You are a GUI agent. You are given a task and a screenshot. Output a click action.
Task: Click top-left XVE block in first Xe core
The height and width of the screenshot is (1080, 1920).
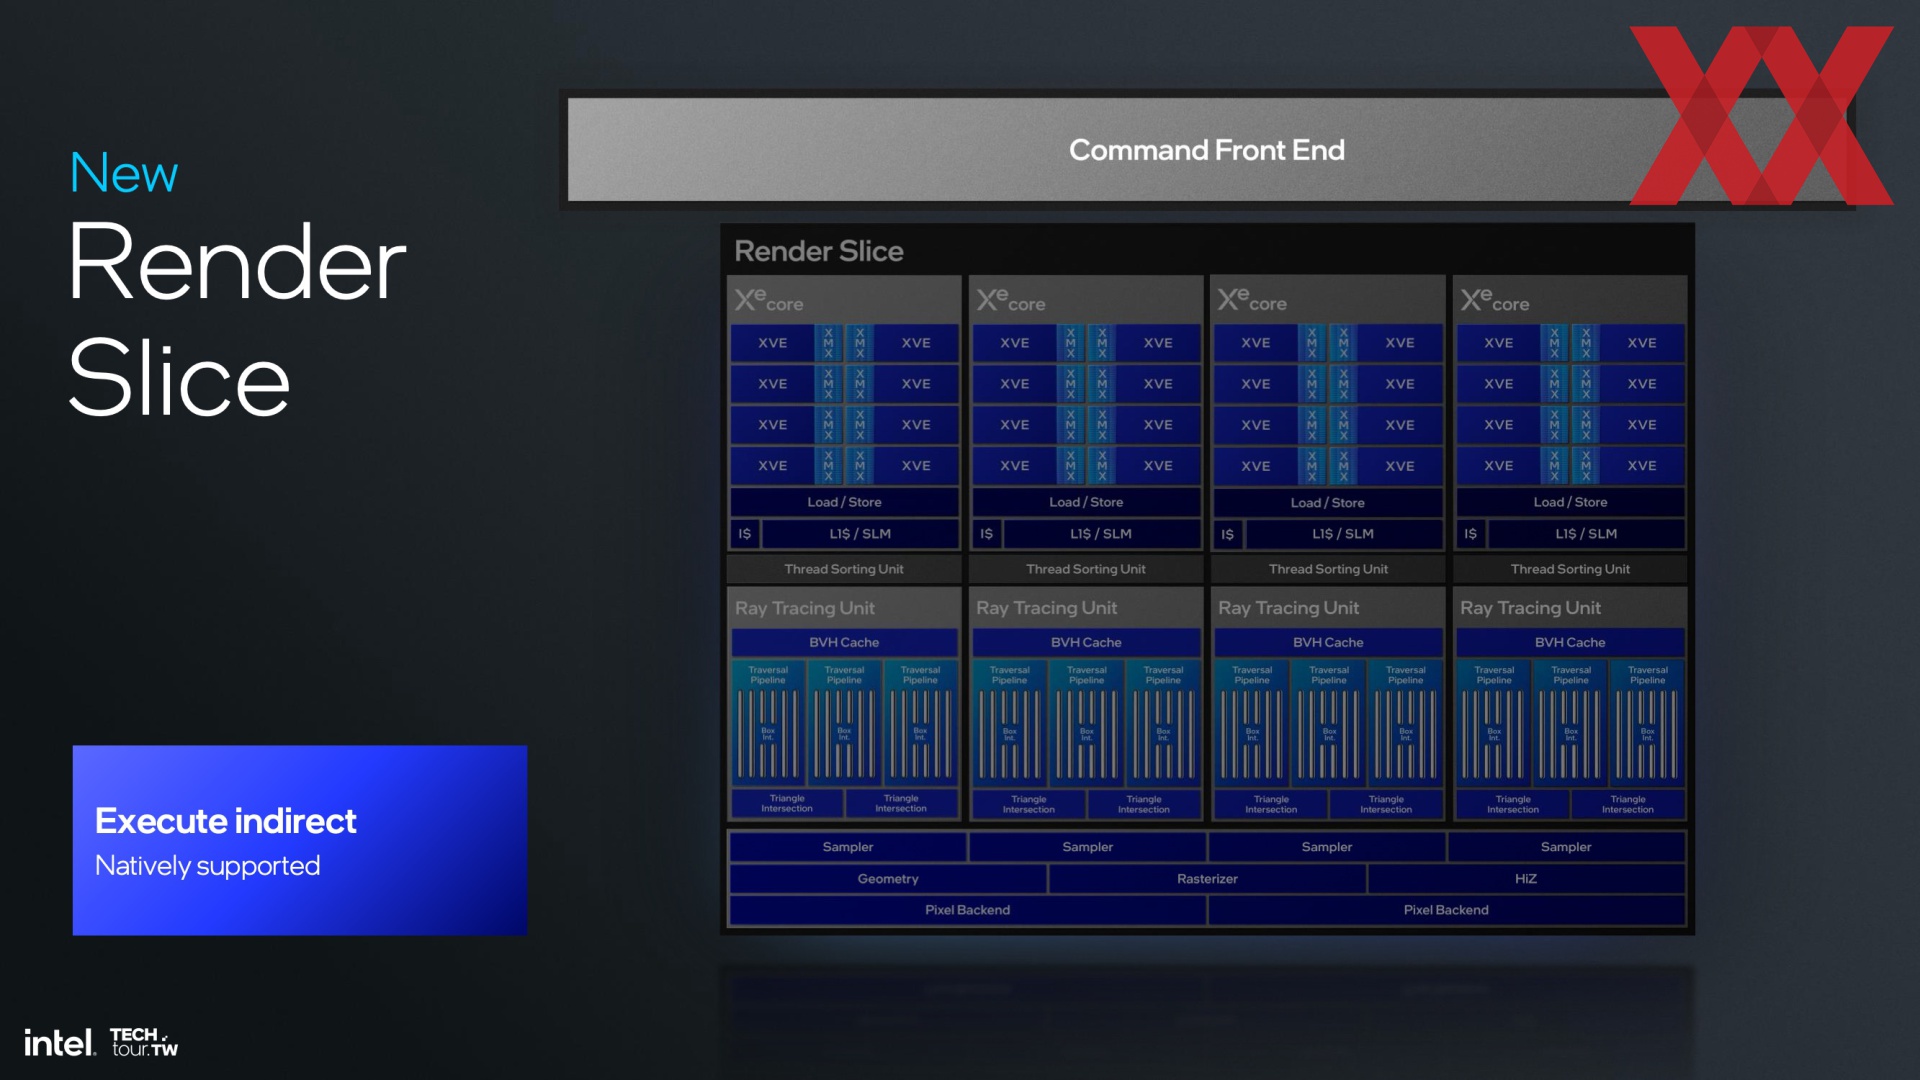[x=773, y=343]
